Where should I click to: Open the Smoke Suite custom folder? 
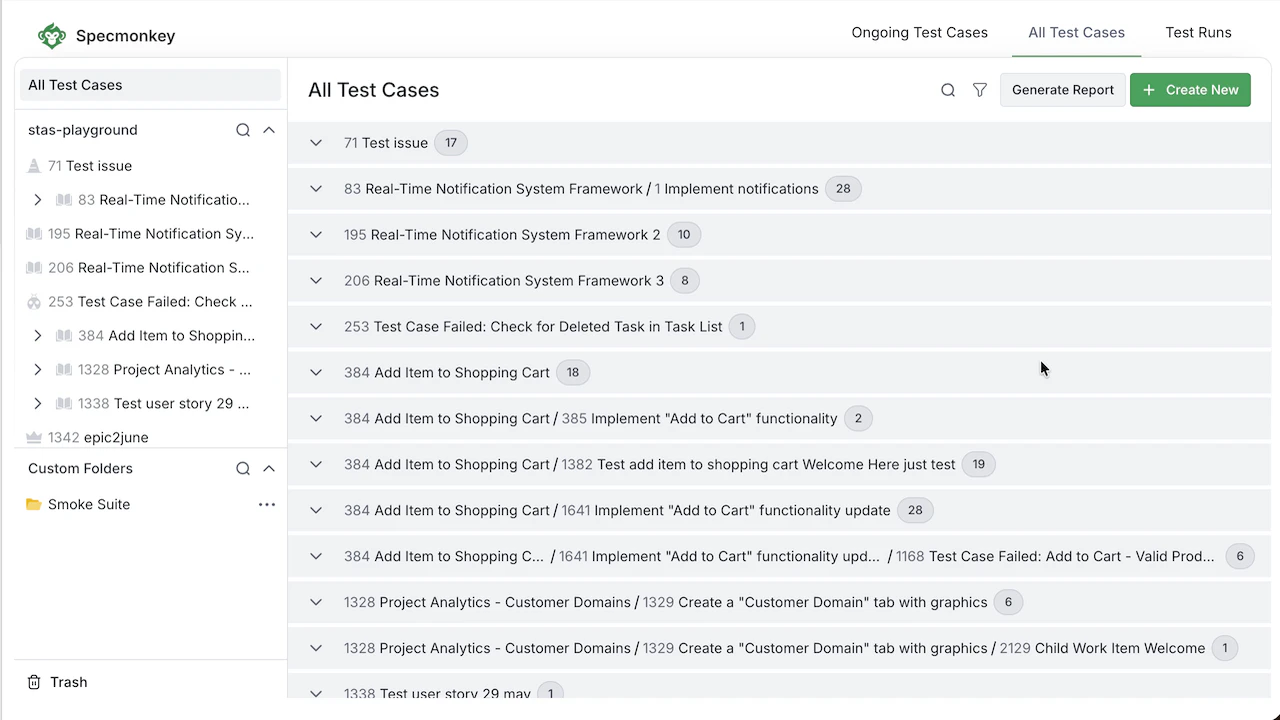(x=89, y=504)
